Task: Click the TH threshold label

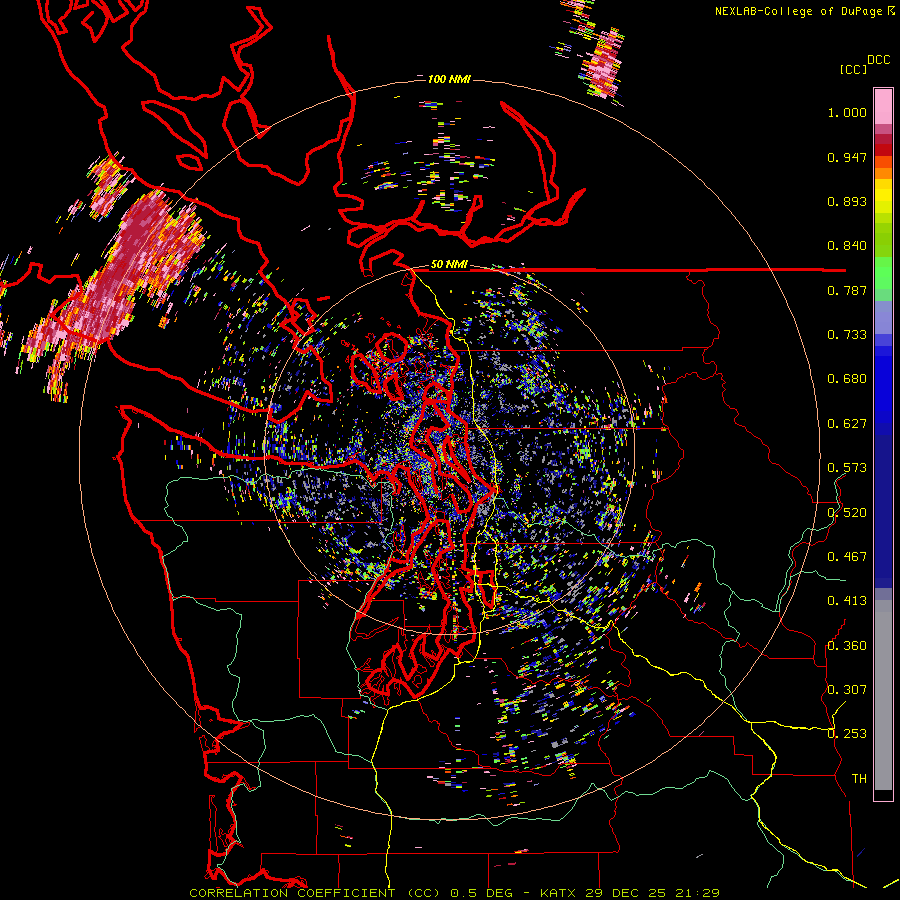Action: 859,779
